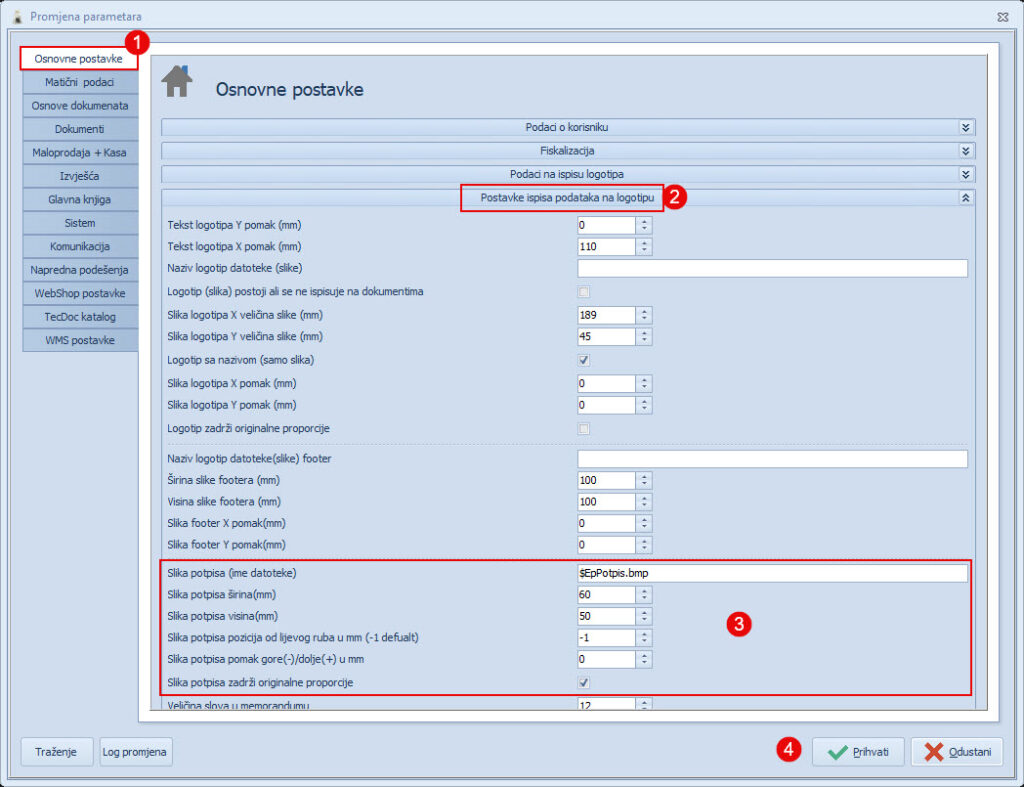Toggle Logotip sa nazivom (samo slika) checkbox
This screenshot has height=787, width=1024.
click(x=584, y=360)
